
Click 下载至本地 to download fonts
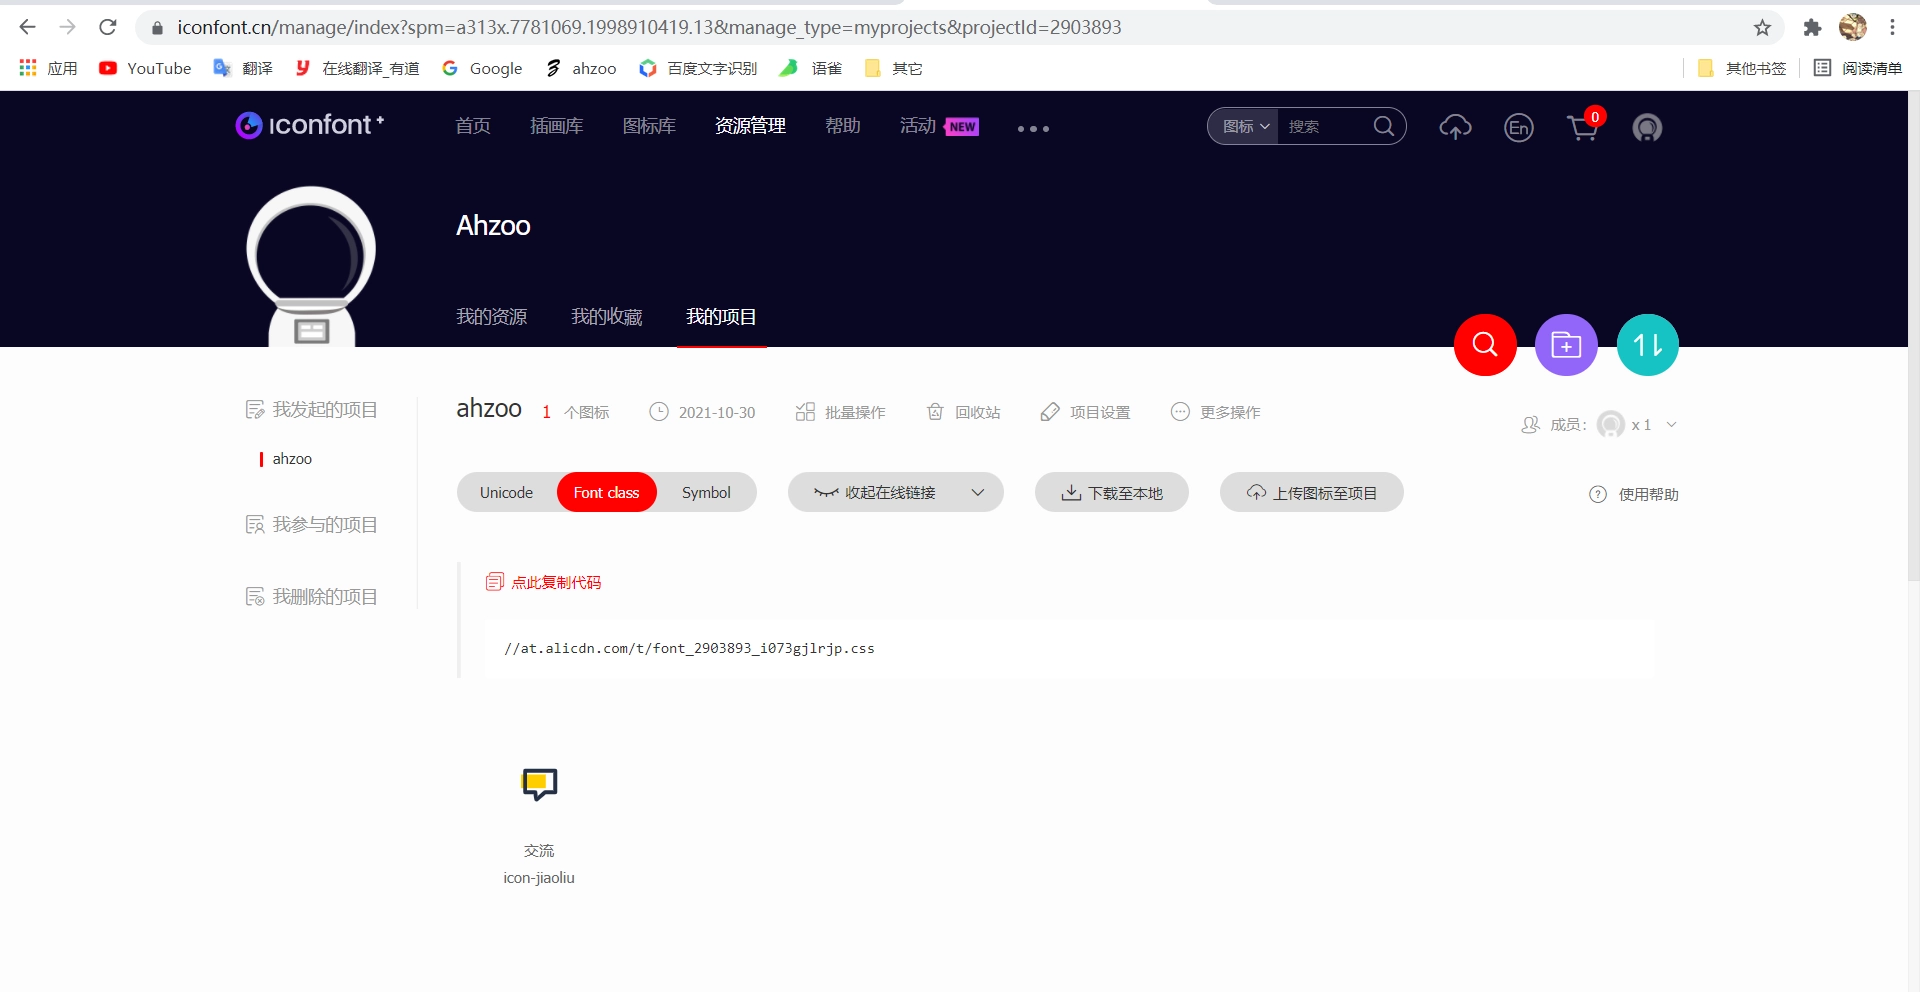[x=1111, y=492]
